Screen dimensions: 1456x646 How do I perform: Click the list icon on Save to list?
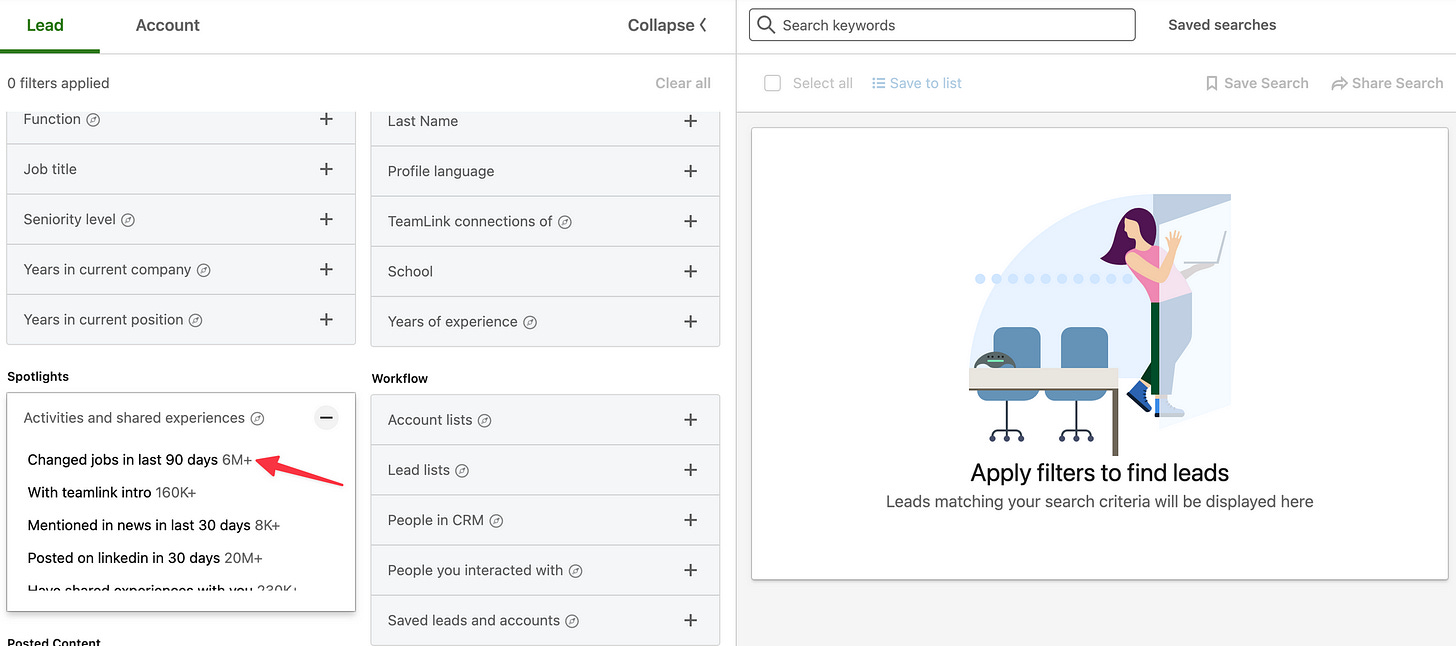(878, 83)
